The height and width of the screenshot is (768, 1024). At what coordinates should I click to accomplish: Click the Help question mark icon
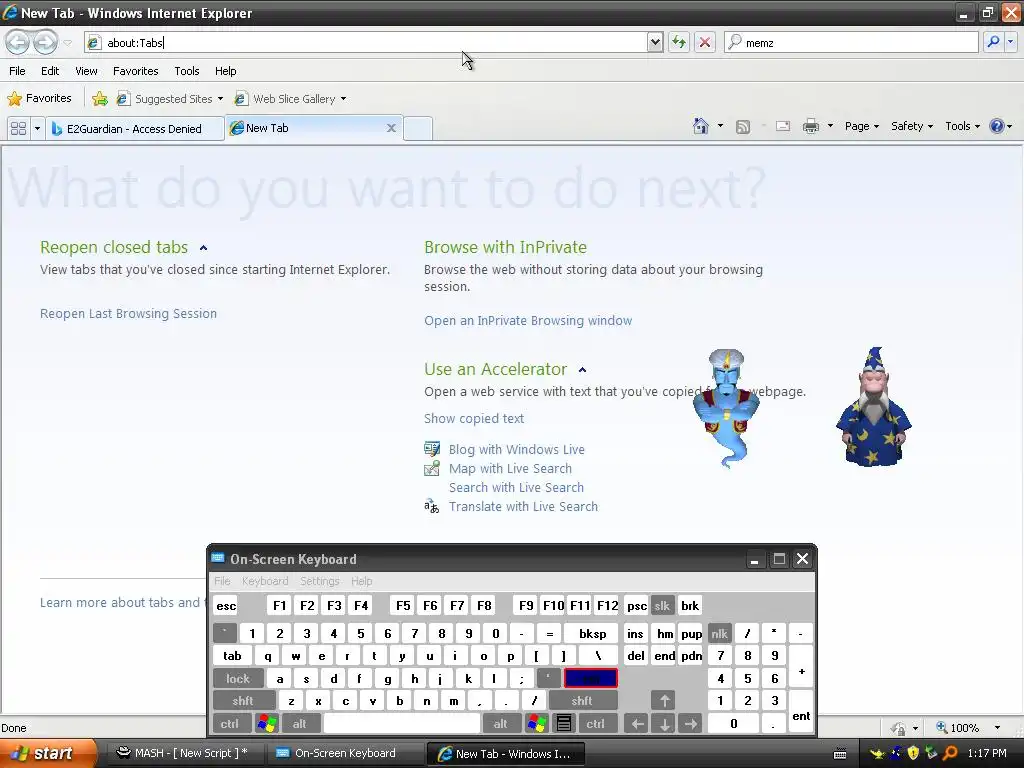(x=997, y=126)
